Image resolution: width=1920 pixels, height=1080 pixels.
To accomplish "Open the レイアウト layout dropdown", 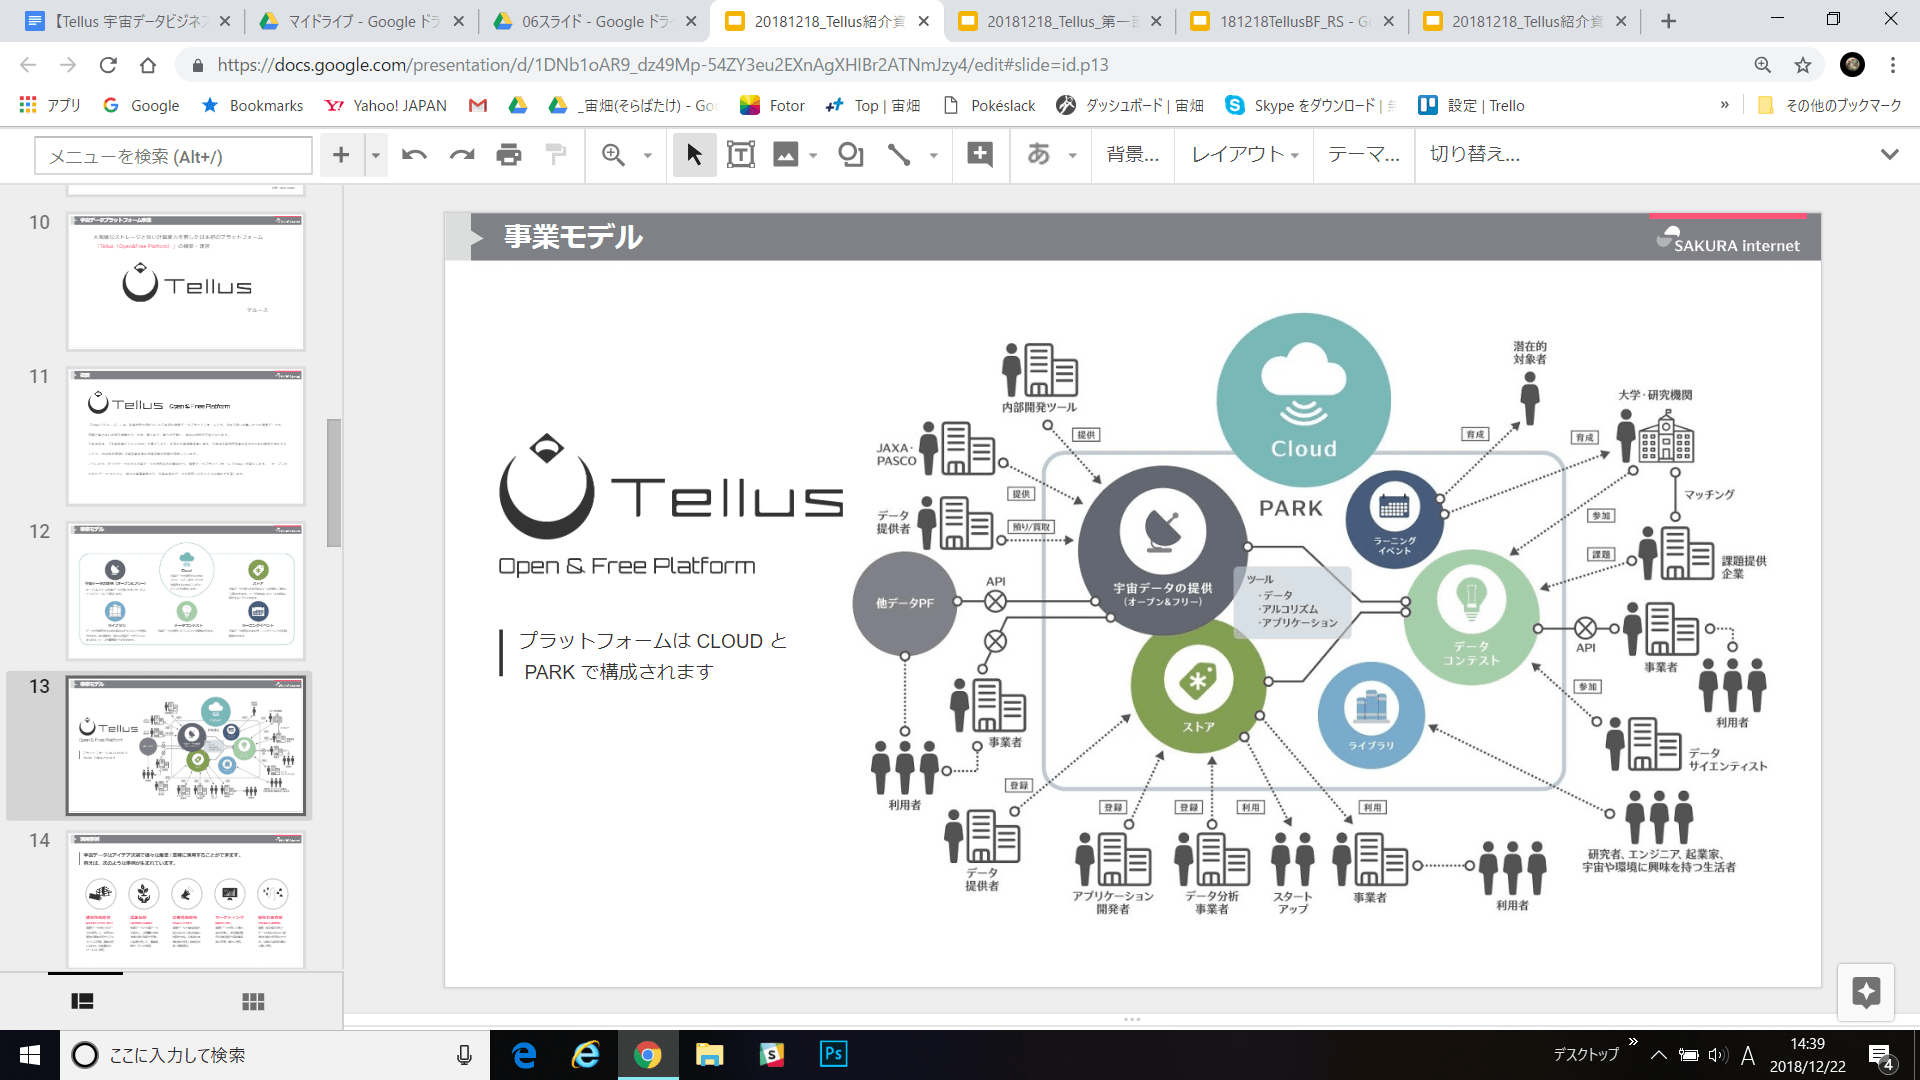I will click(x=1245, y=154).
